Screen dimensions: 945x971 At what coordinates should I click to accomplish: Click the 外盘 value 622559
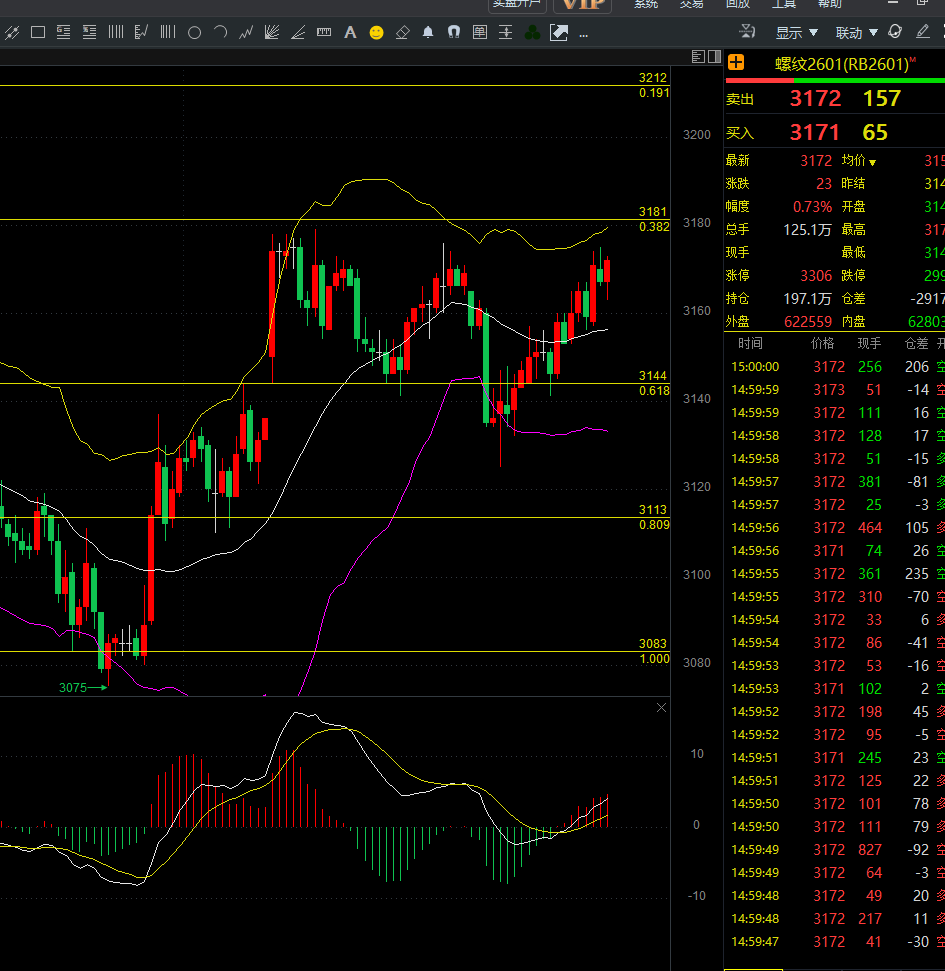(808, 322)
